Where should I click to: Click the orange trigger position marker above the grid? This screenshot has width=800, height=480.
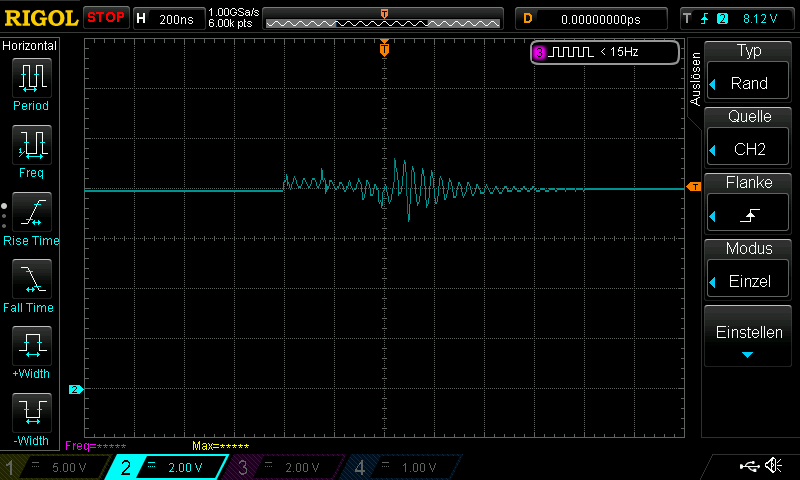(384, 49)
